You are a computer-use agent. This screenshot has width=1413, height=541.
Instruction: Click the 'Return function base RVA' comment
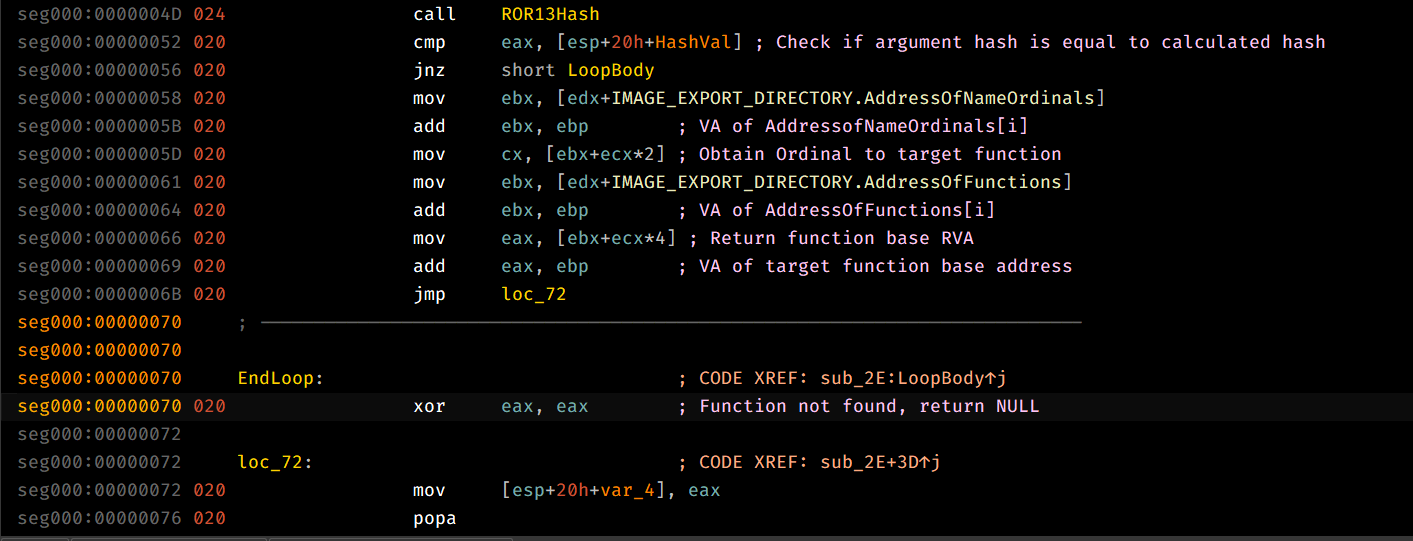(843, 238)
